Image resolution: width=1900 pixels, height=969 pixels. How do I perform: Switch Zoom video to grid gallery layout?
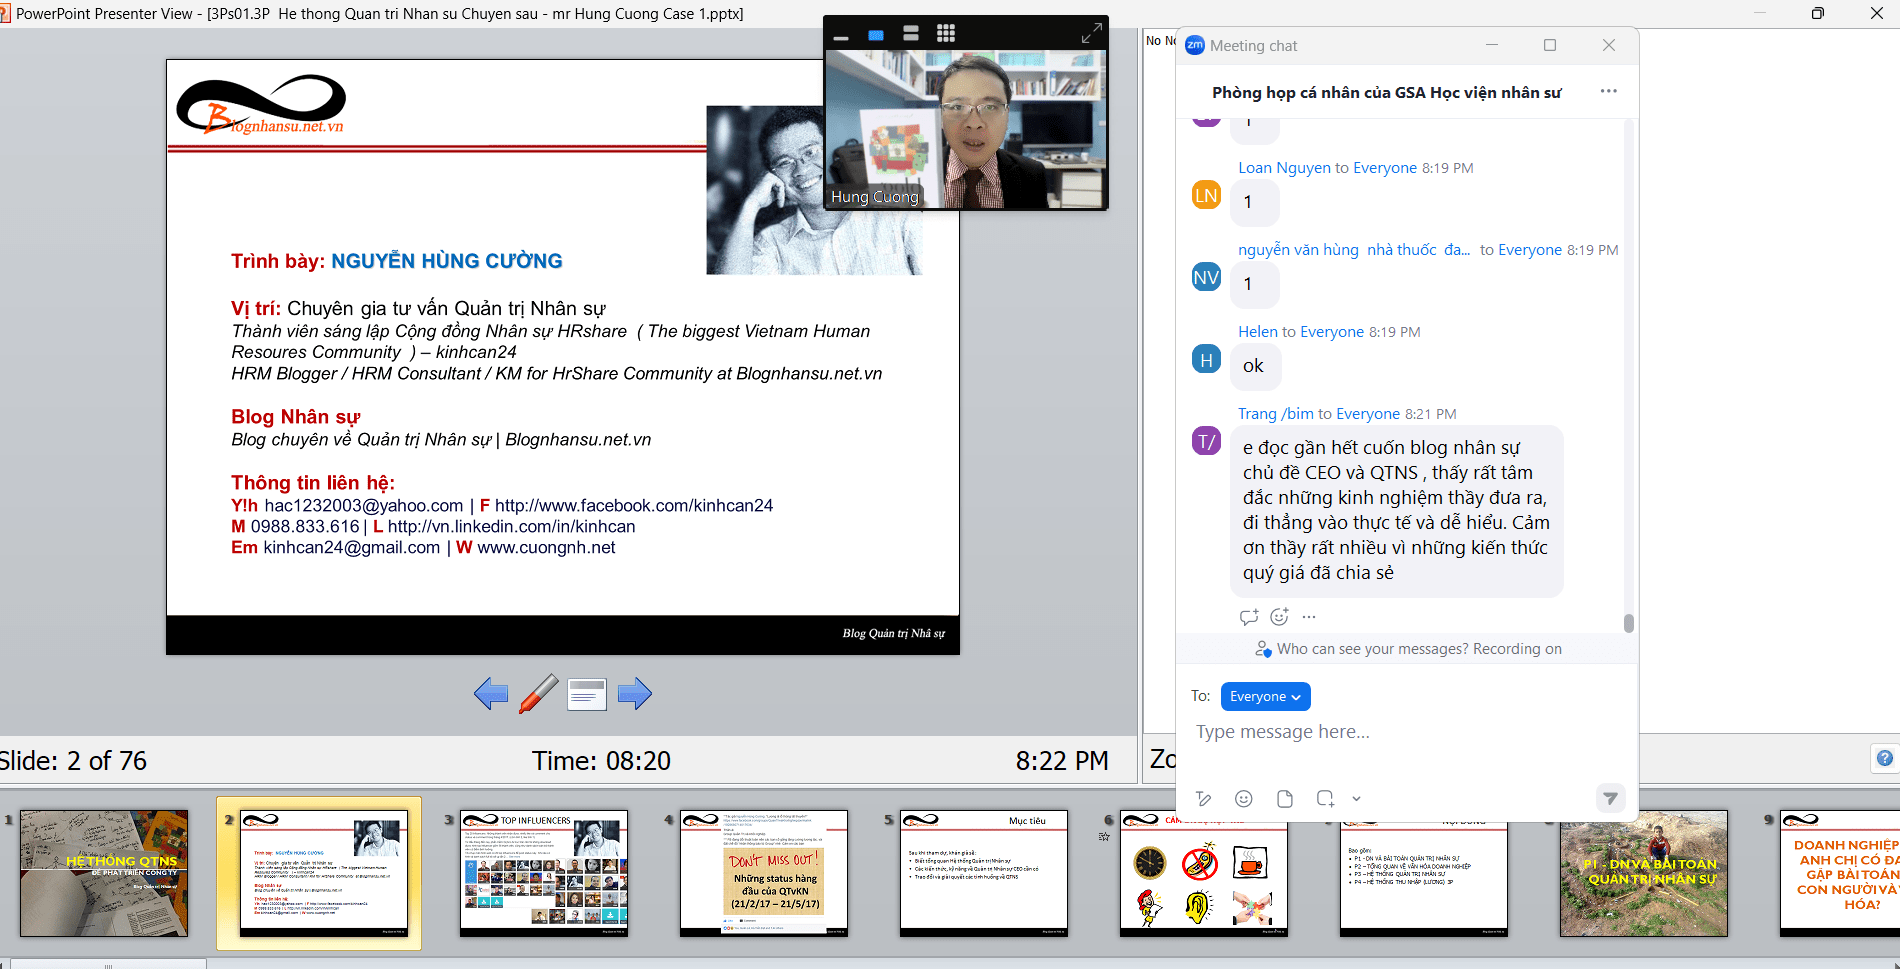coord(946,34)
